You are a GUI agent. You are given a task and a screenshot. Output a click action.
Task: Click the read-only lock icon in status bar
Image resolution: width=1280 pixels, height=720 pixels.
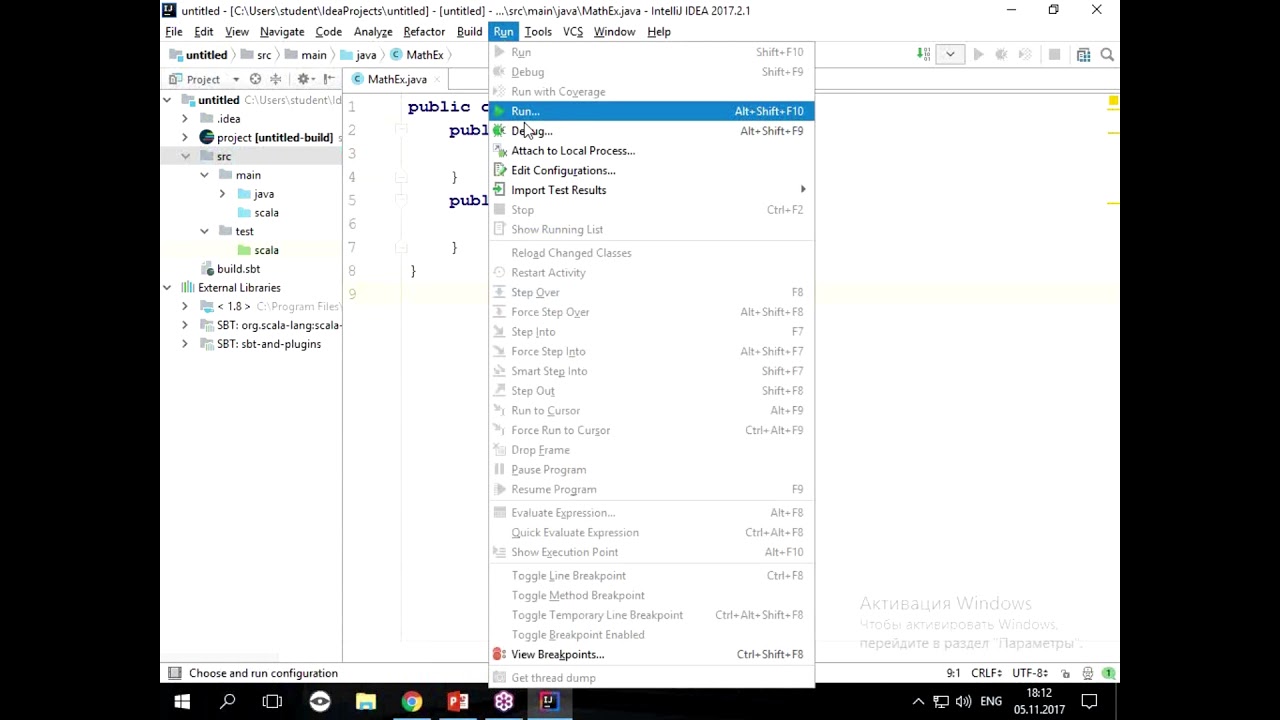(x=1066, y=673)
